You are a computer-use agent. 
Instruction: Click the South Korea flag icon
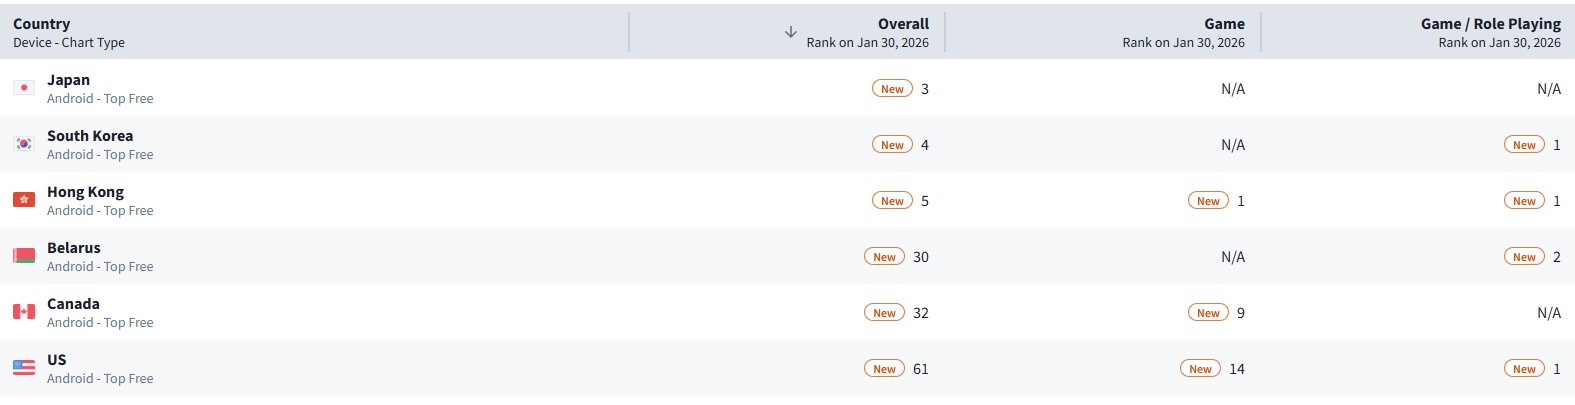[x=24, y=144]
